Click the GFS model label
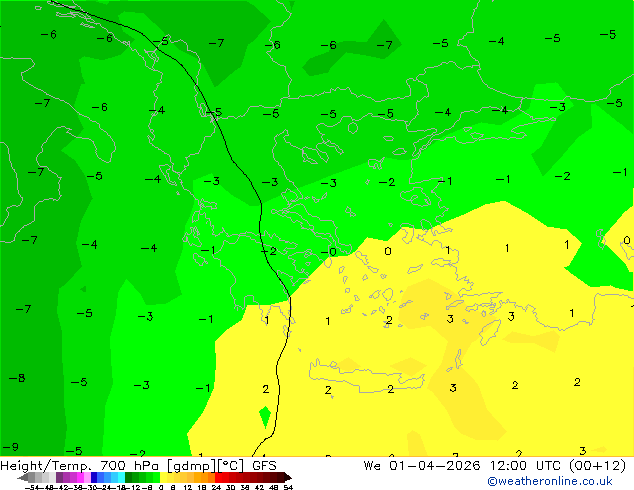The width and height of the screenshot is (634, 490). [x=264, y=466]
